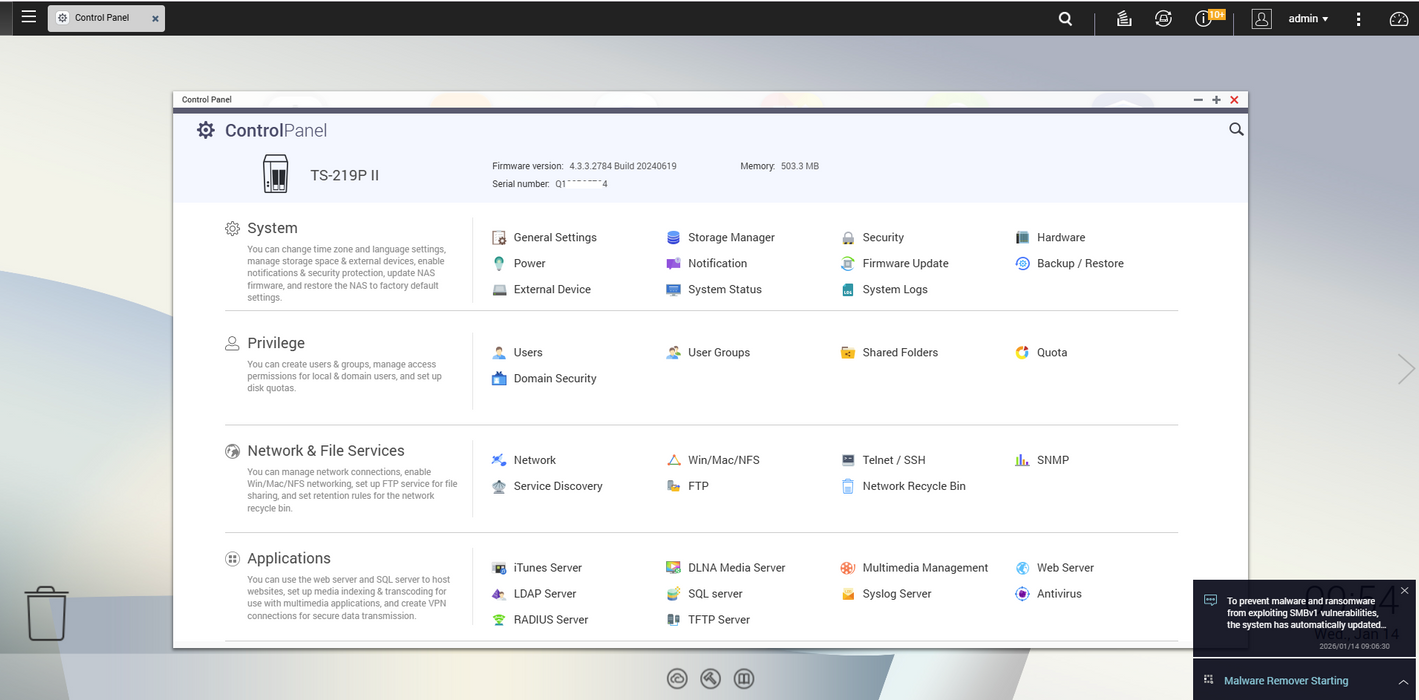Click the Firmware Update icon
Viewport: 1419px width, 700px height.
click(x=848, y=264)
